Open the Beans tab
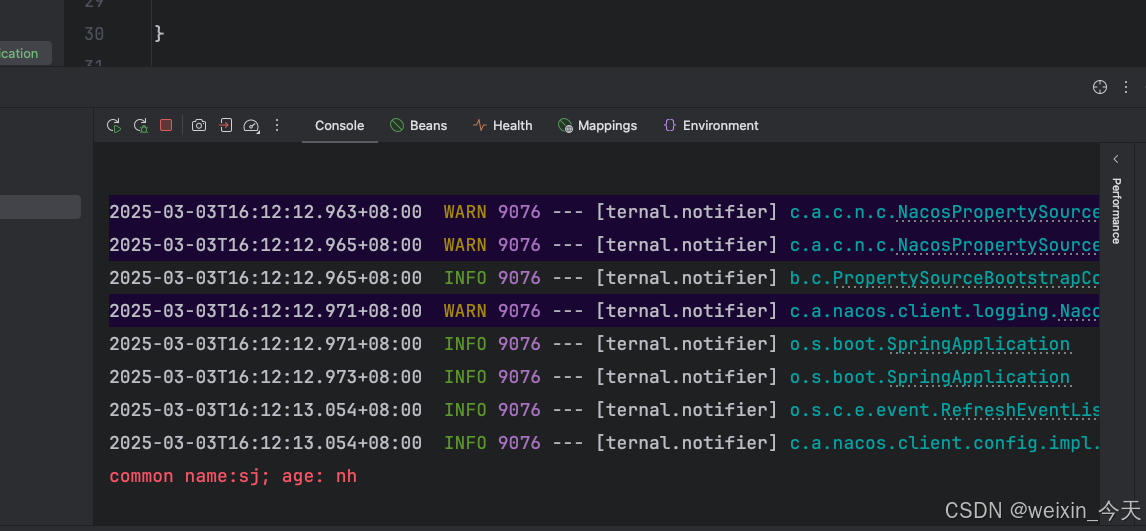The width and height of the screenshot is (1146, 531). point(419,126)
